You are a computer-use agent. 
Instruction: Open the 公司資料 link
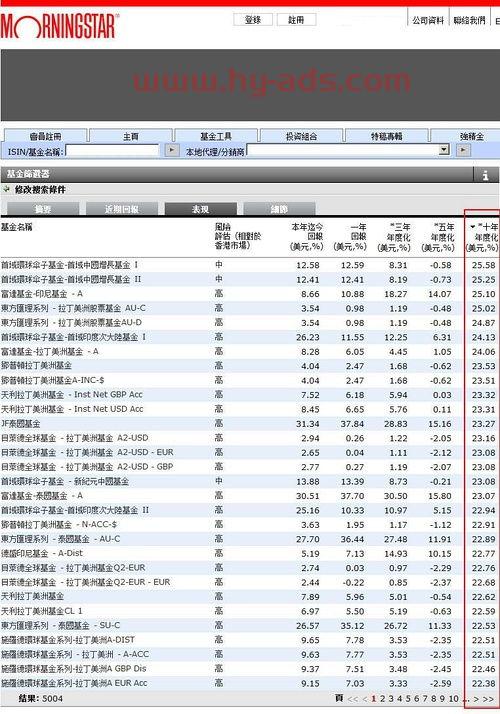[428, 20]
